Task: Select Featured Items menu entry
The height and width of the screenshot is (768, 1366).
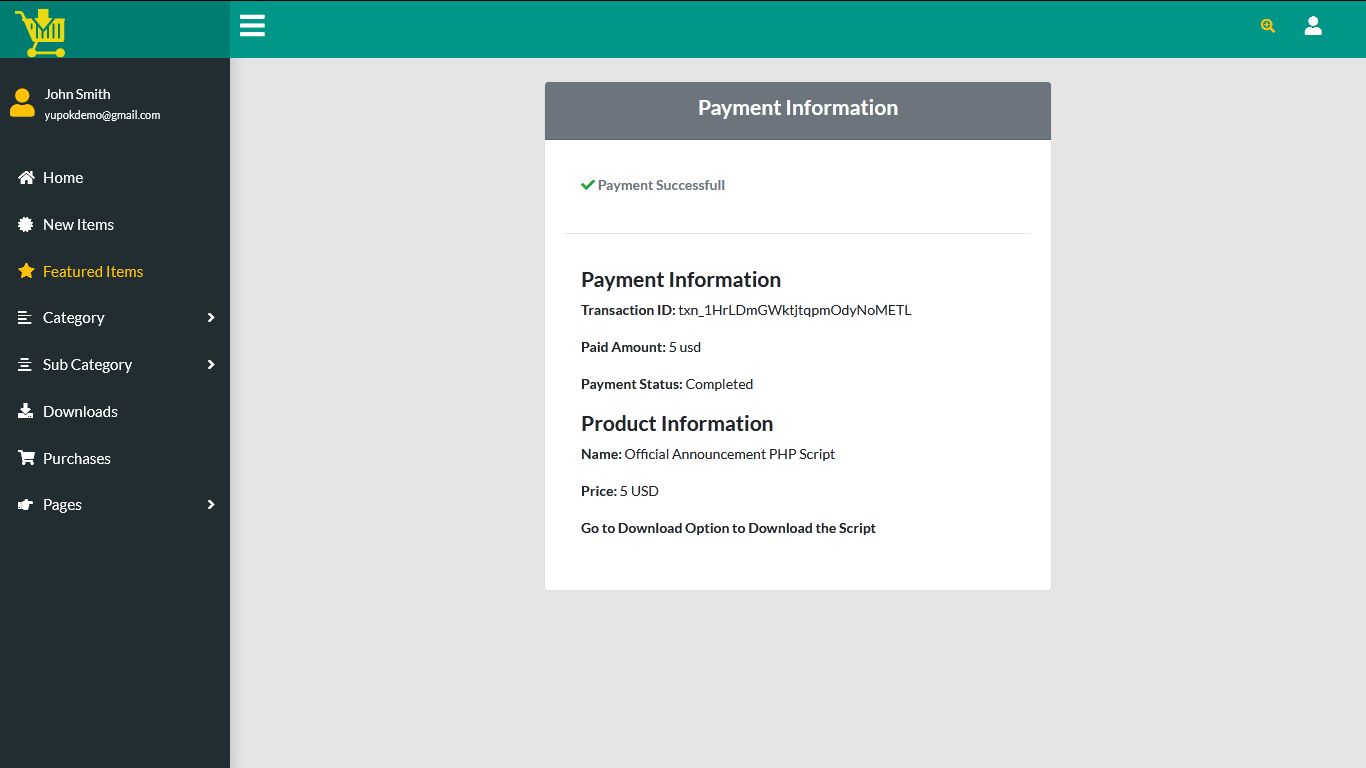Action: (x=93, y=272)
